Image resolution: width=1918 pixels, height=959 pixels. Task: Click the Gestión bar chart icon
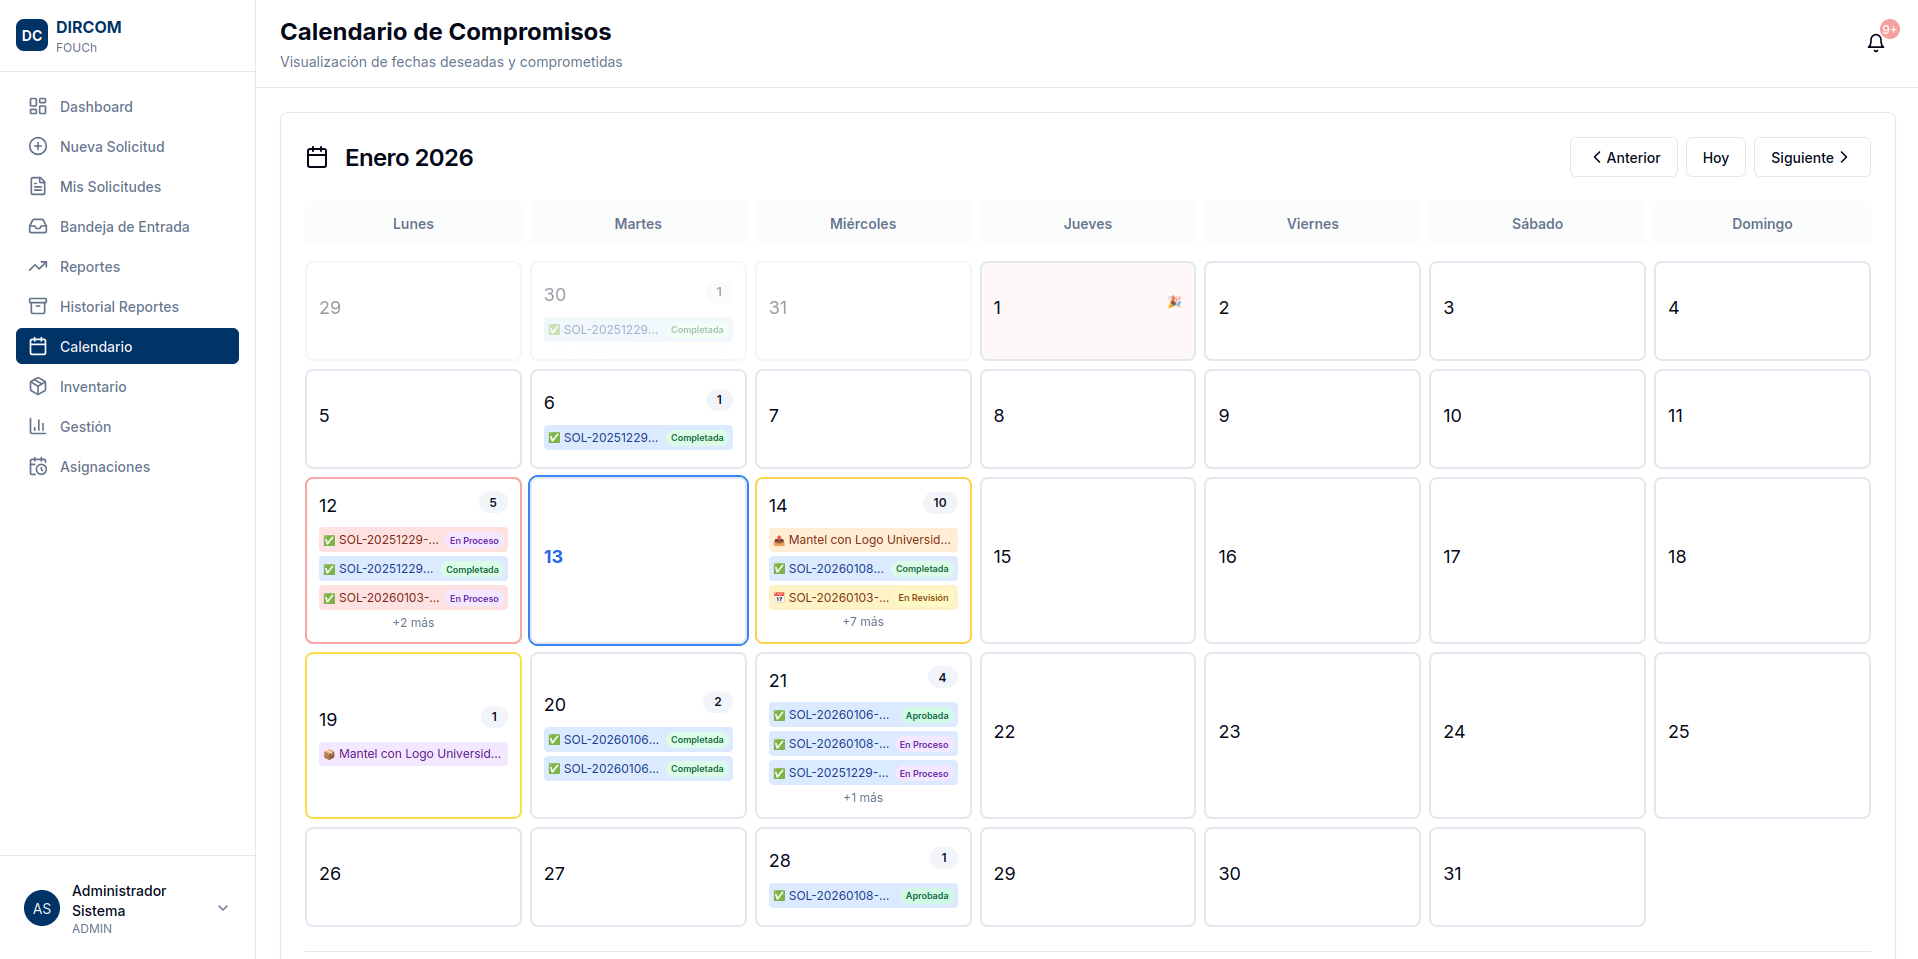click(38, 426)
